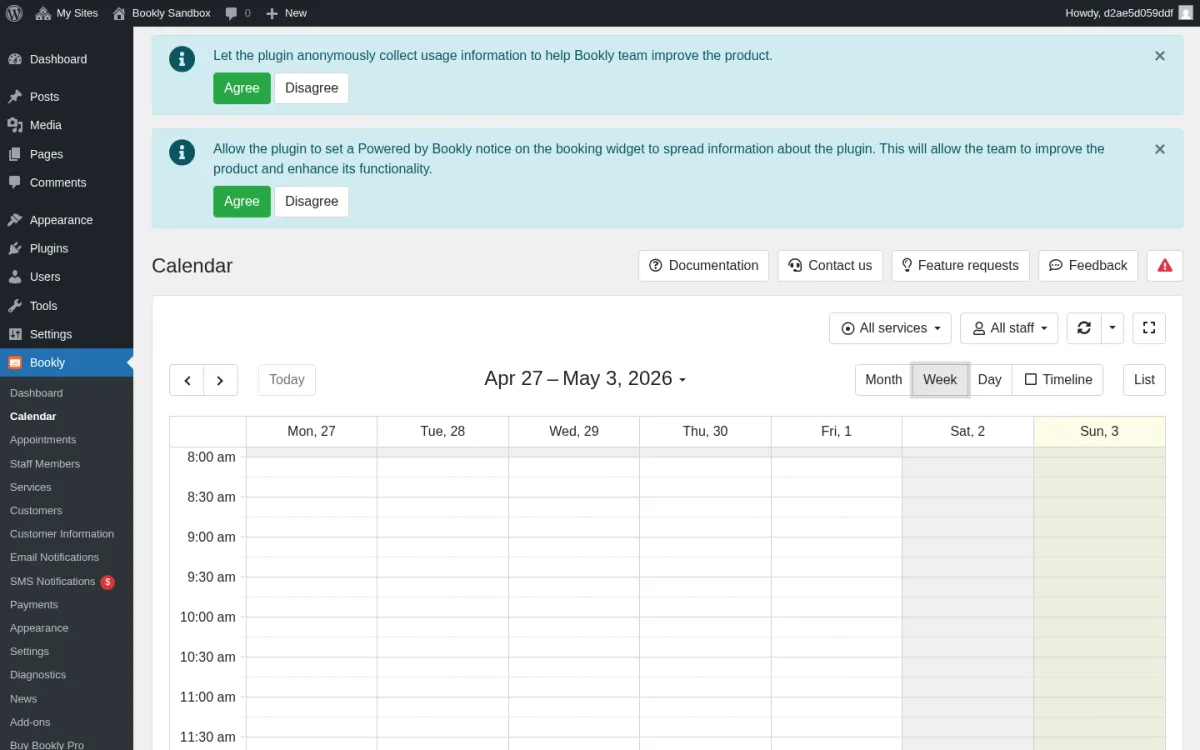1200x750 pixels.
Task: Open the refresh options dropdown arrow
Action: click(1113, 328)
